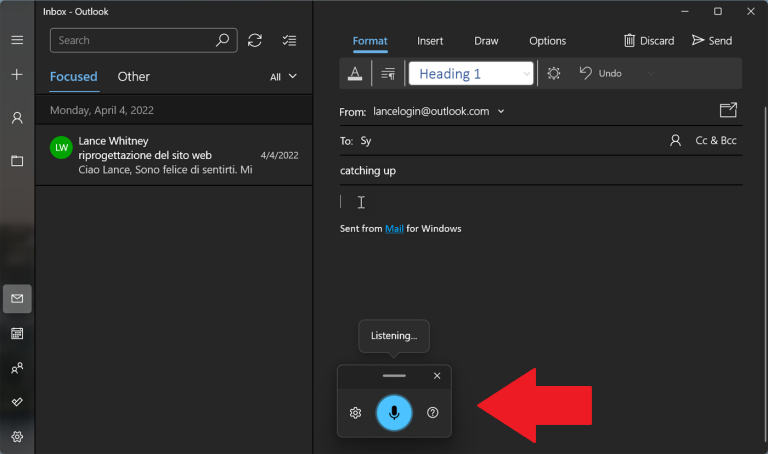The image size is (768, 454).
Task: Switch to the Insert tab
Action: point(430,41)
